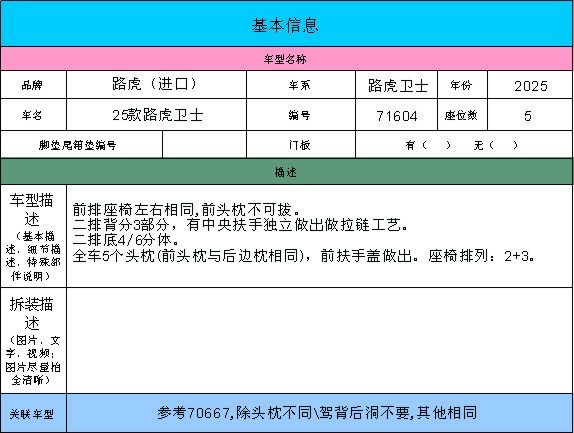Select the 车型名称 pink header row
574x433 pixels.
(x=286, y=59)
